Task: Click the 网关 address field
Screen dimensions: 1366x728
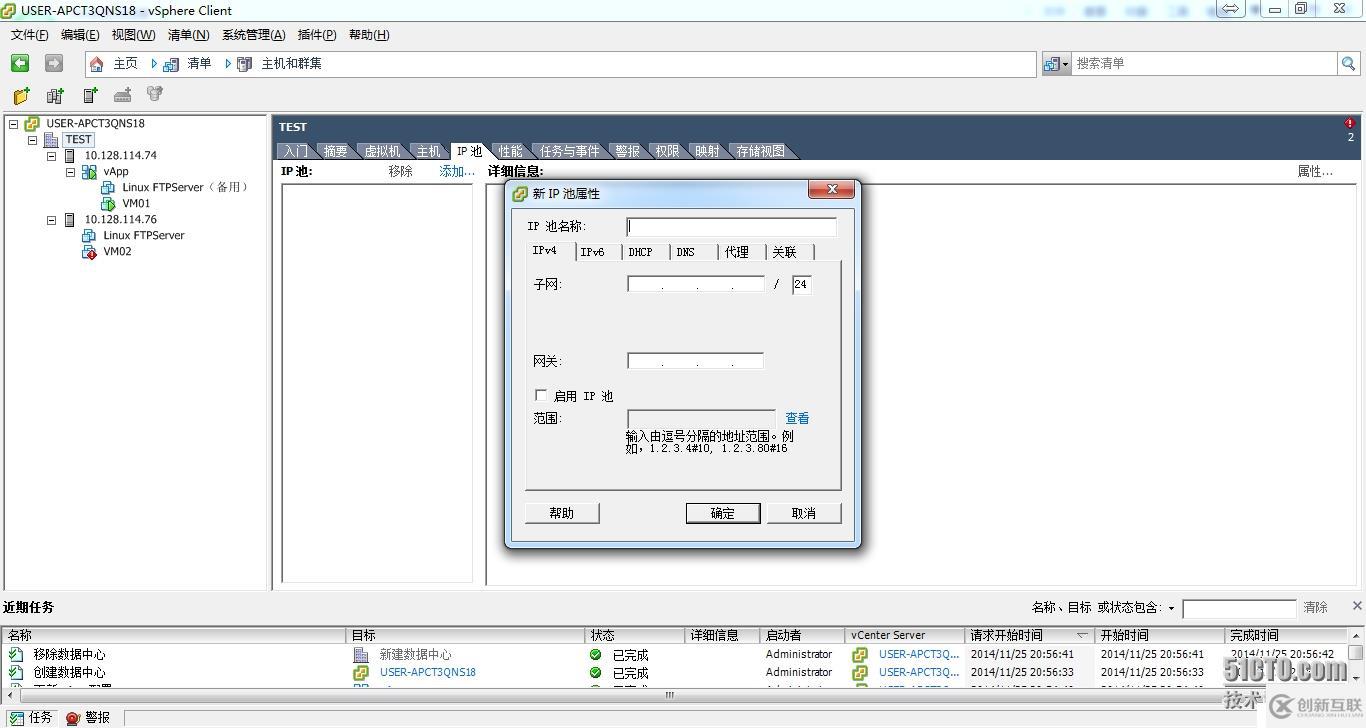Action: (695, 361)
